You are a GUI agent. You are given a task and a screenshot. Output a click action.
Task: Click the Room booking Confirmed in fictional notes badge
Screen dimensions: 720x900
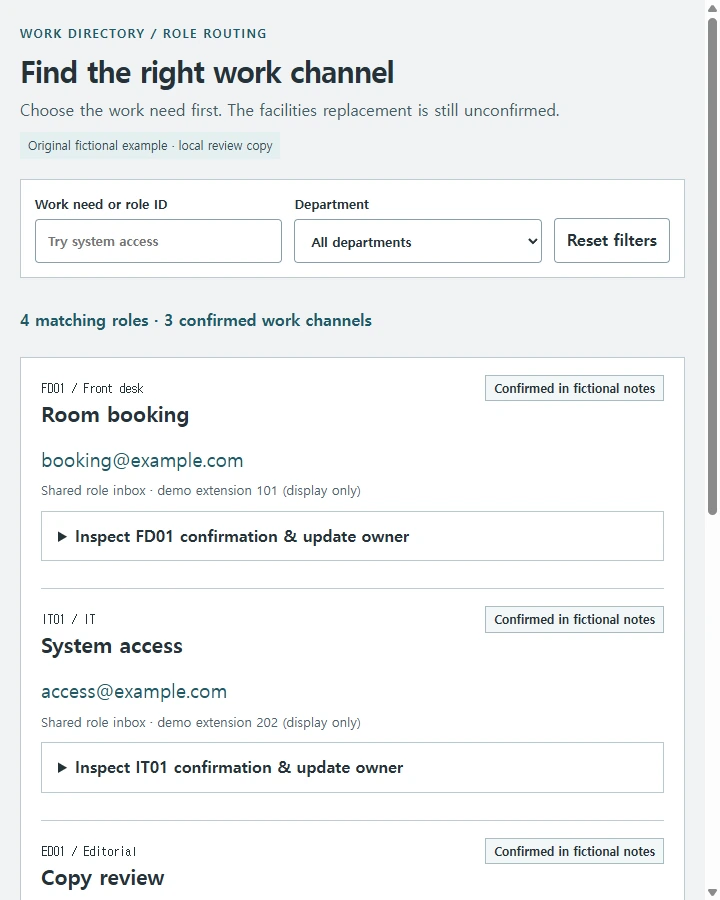click(574, 388)
